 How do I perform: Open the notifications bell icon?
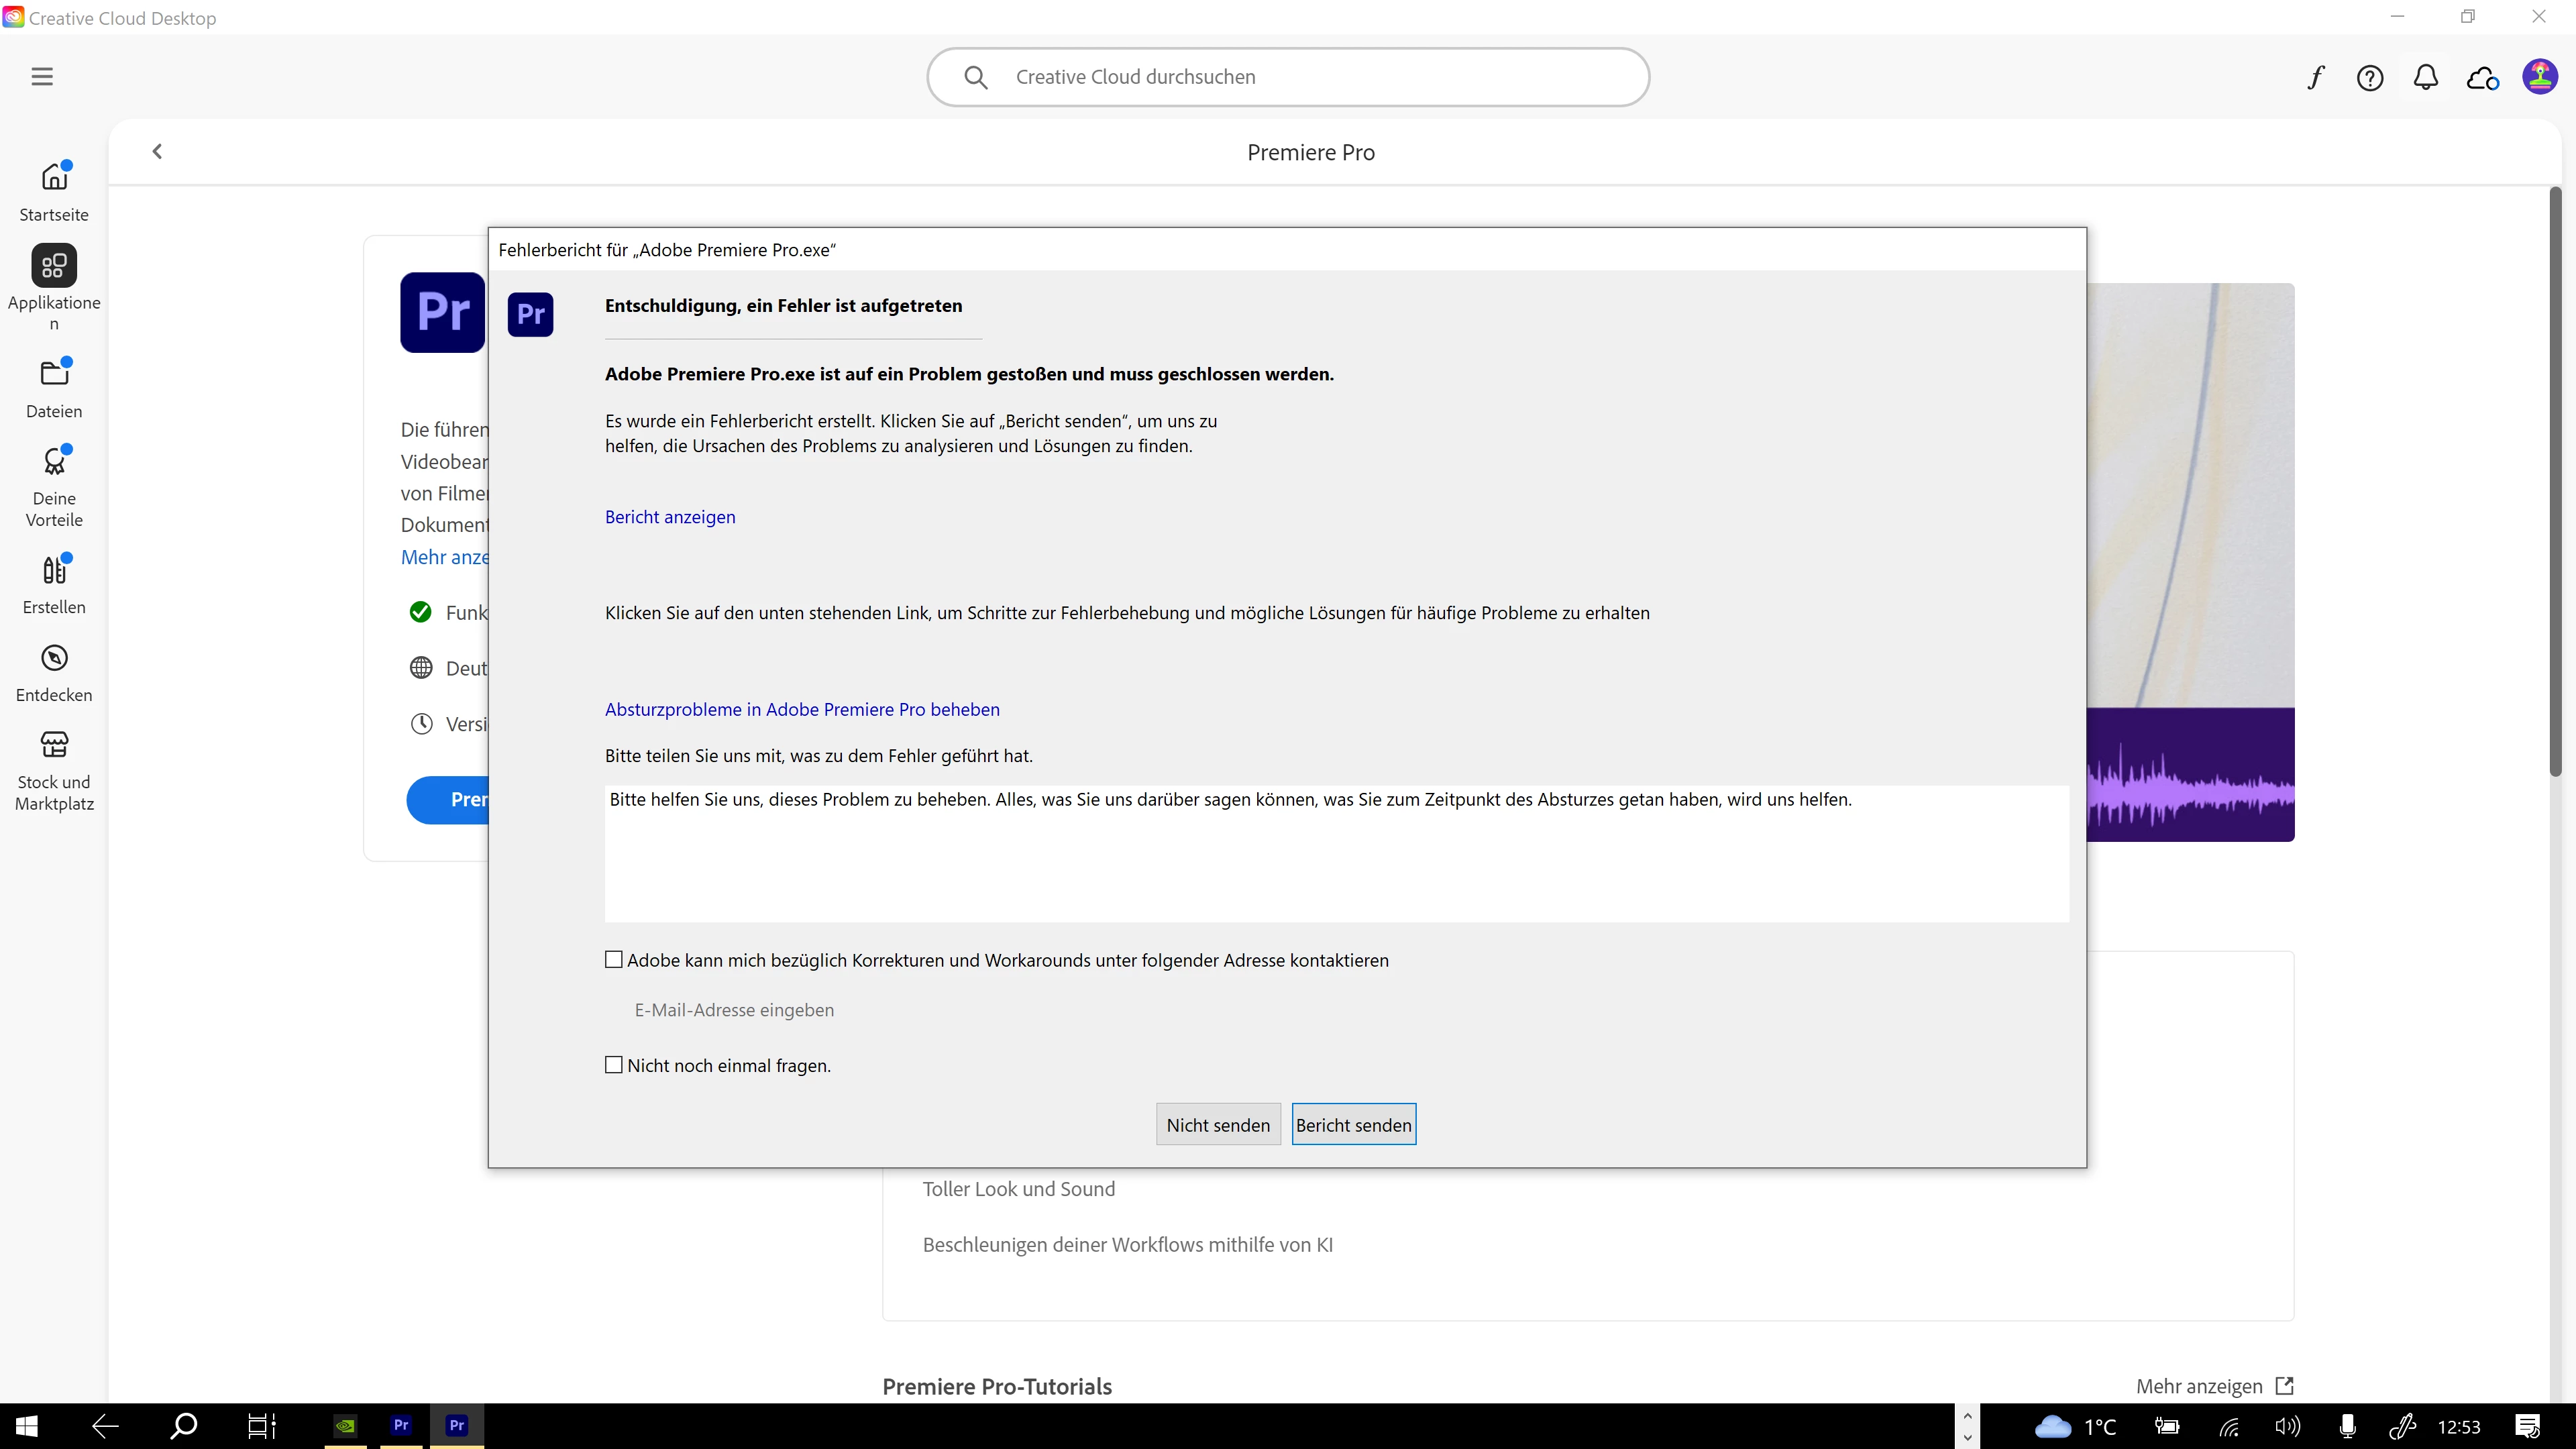[x=2425, y=78]
